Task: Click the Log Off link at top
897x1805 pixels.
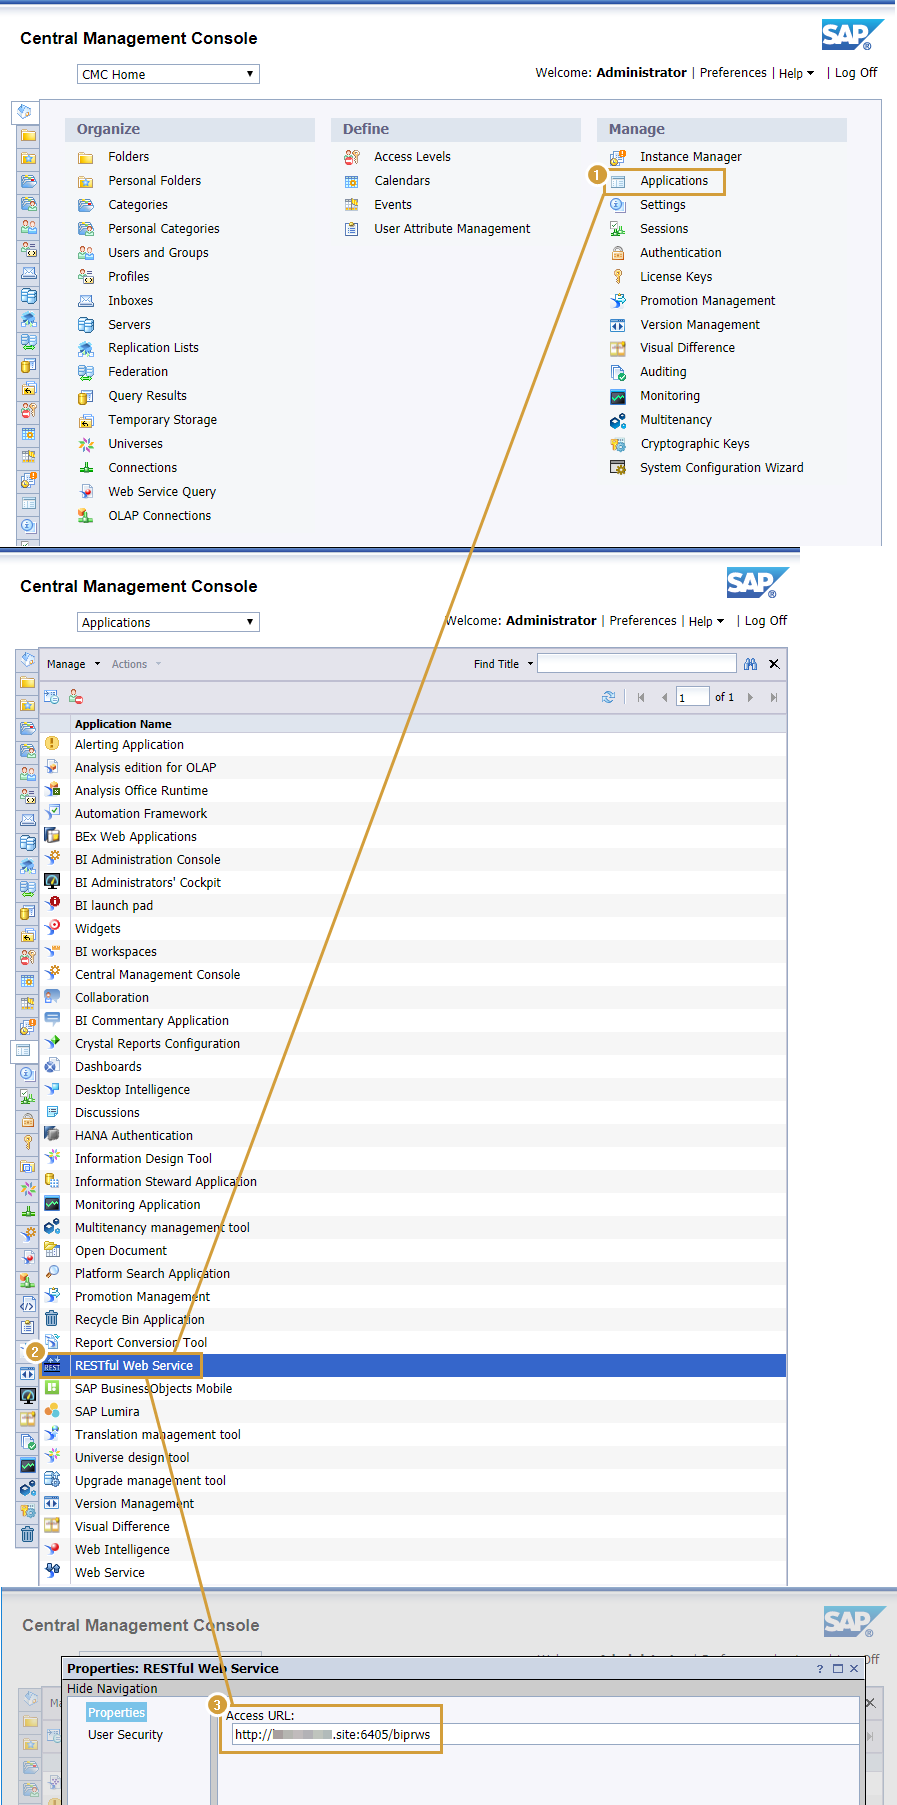Action: (x=856, y=73)
